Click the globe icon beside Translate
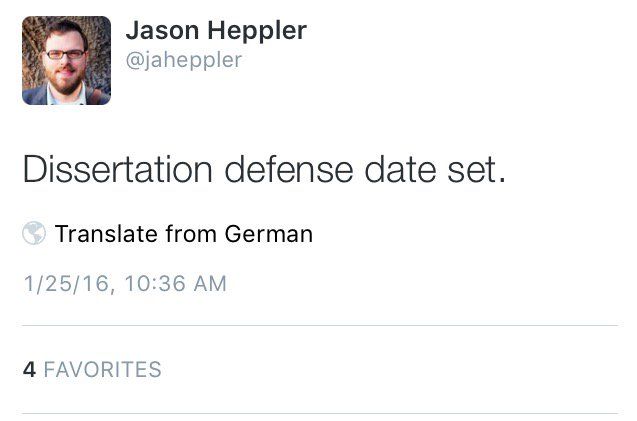The width and height of the screenshot is (637, 421). click(34, 234)
